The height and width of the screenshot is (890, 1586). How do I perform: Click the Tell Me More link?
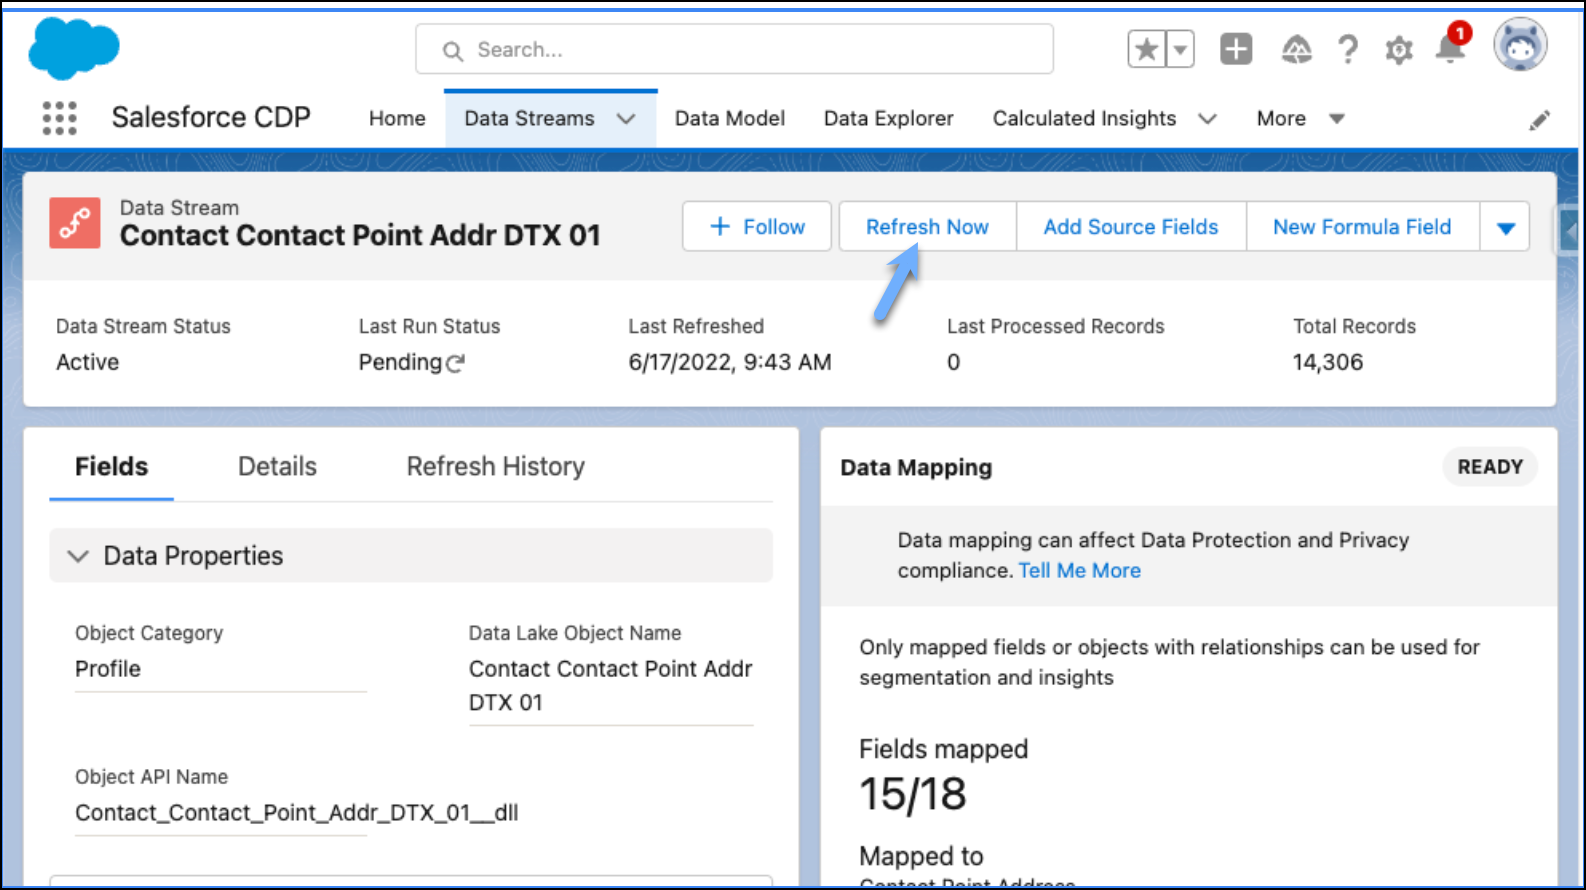pyautogui.click(x=1079, y=570)
